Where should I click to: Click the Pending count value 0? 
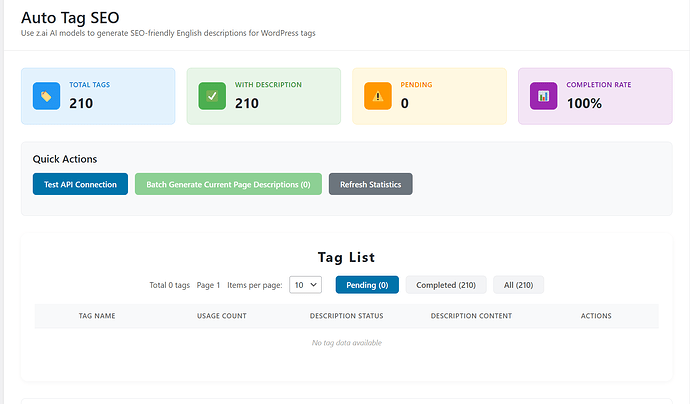[405, 103]
